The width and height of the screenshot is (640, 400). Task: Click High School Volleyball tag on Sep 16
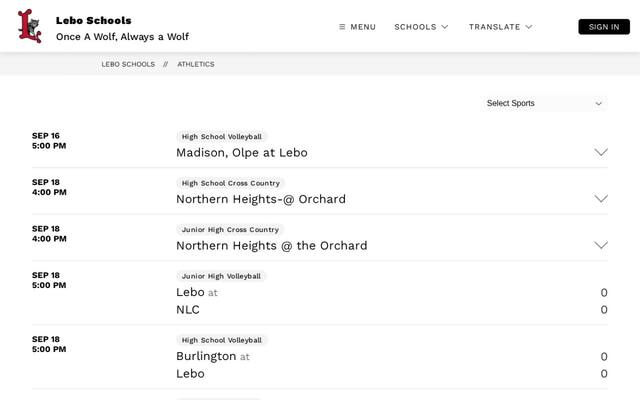point(222,137)
